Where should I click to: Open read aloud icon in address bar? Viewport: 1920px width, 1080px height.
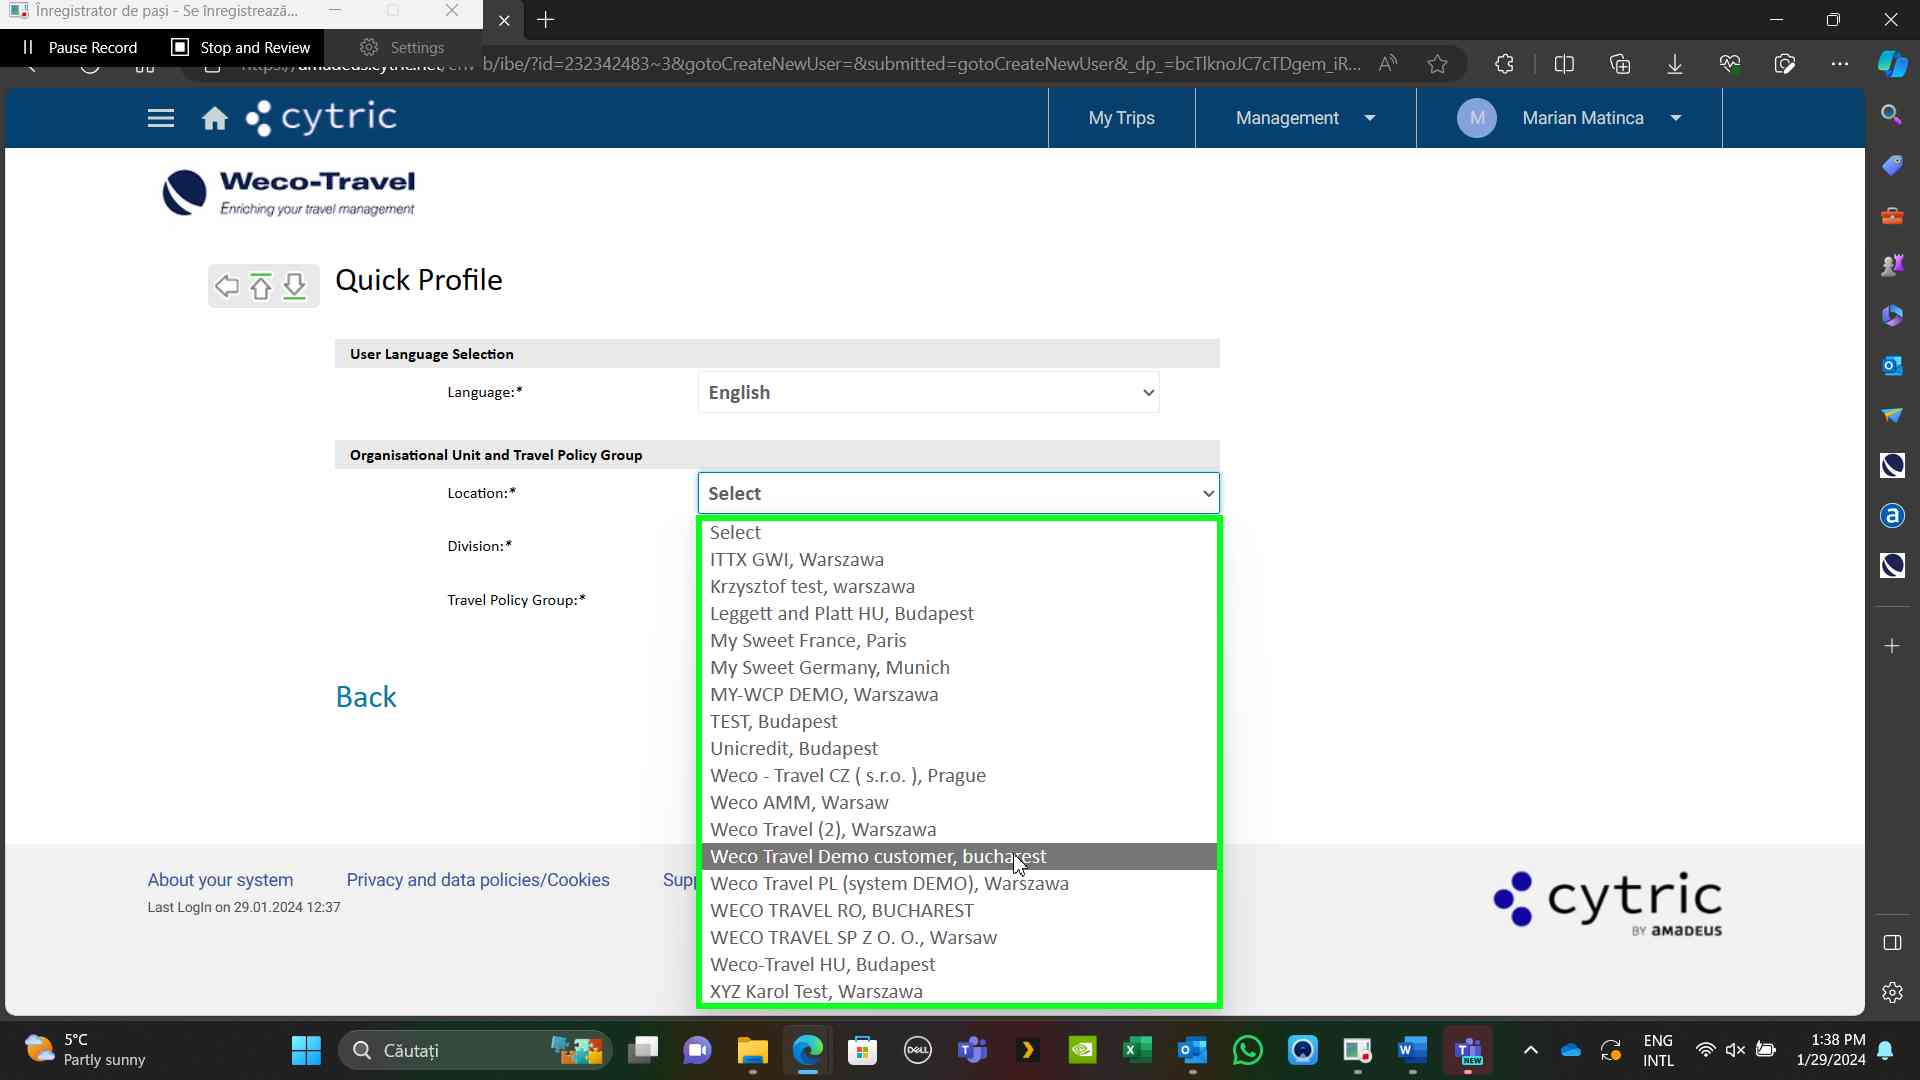coord(1387,64)
